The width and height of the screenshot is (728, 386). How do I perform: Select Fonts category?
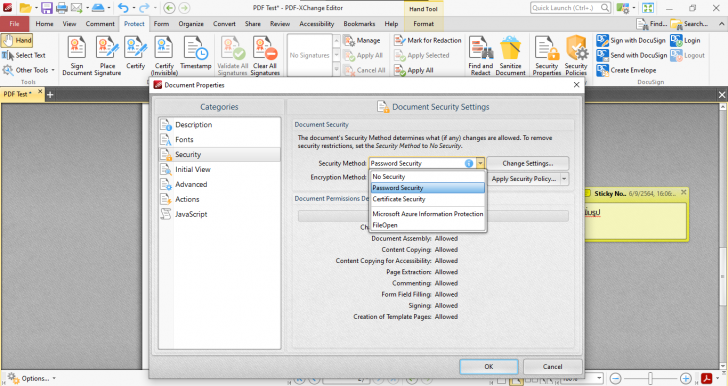(x=220, y=139)
